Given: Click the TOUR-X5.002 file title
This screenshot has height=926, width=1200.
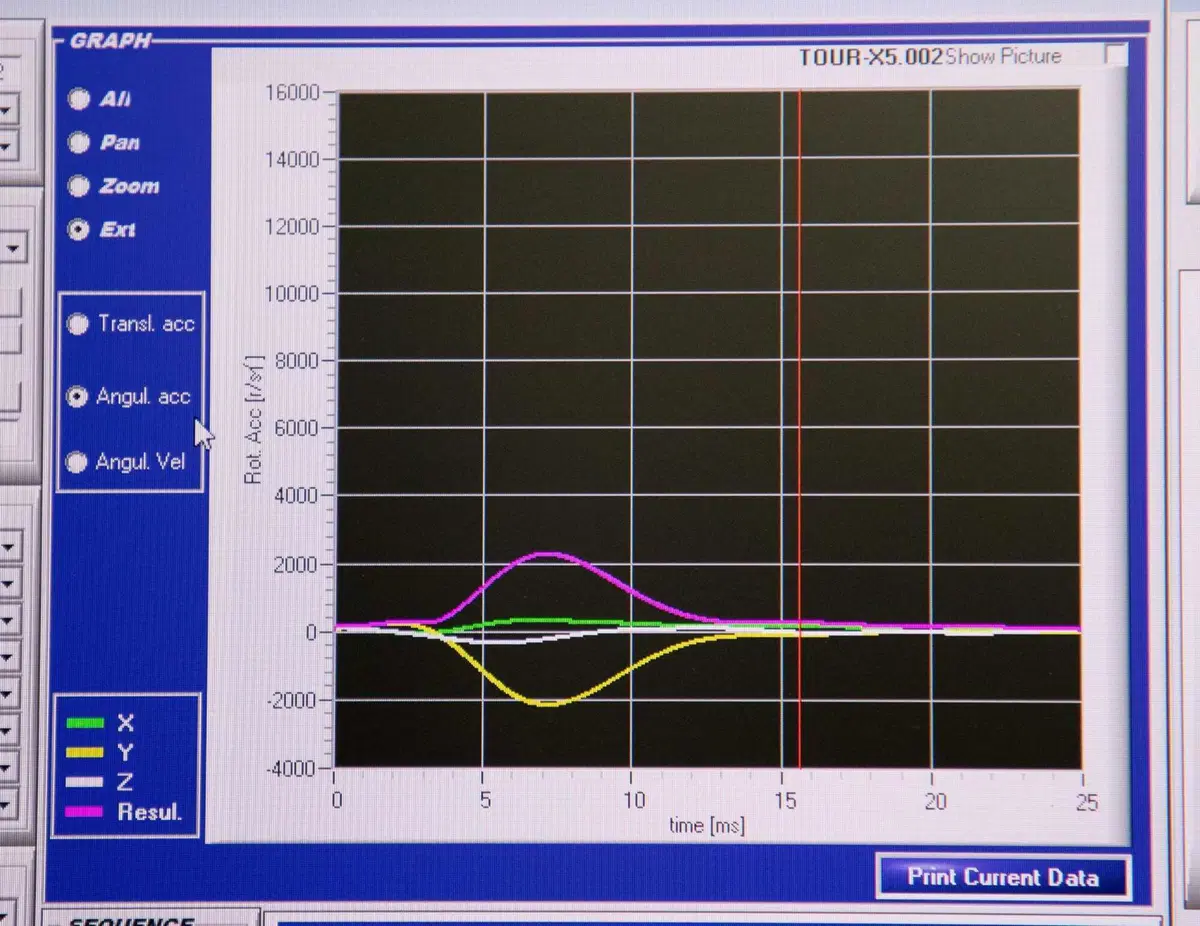Looking at the screenshot, I should [x=870, y=57].
